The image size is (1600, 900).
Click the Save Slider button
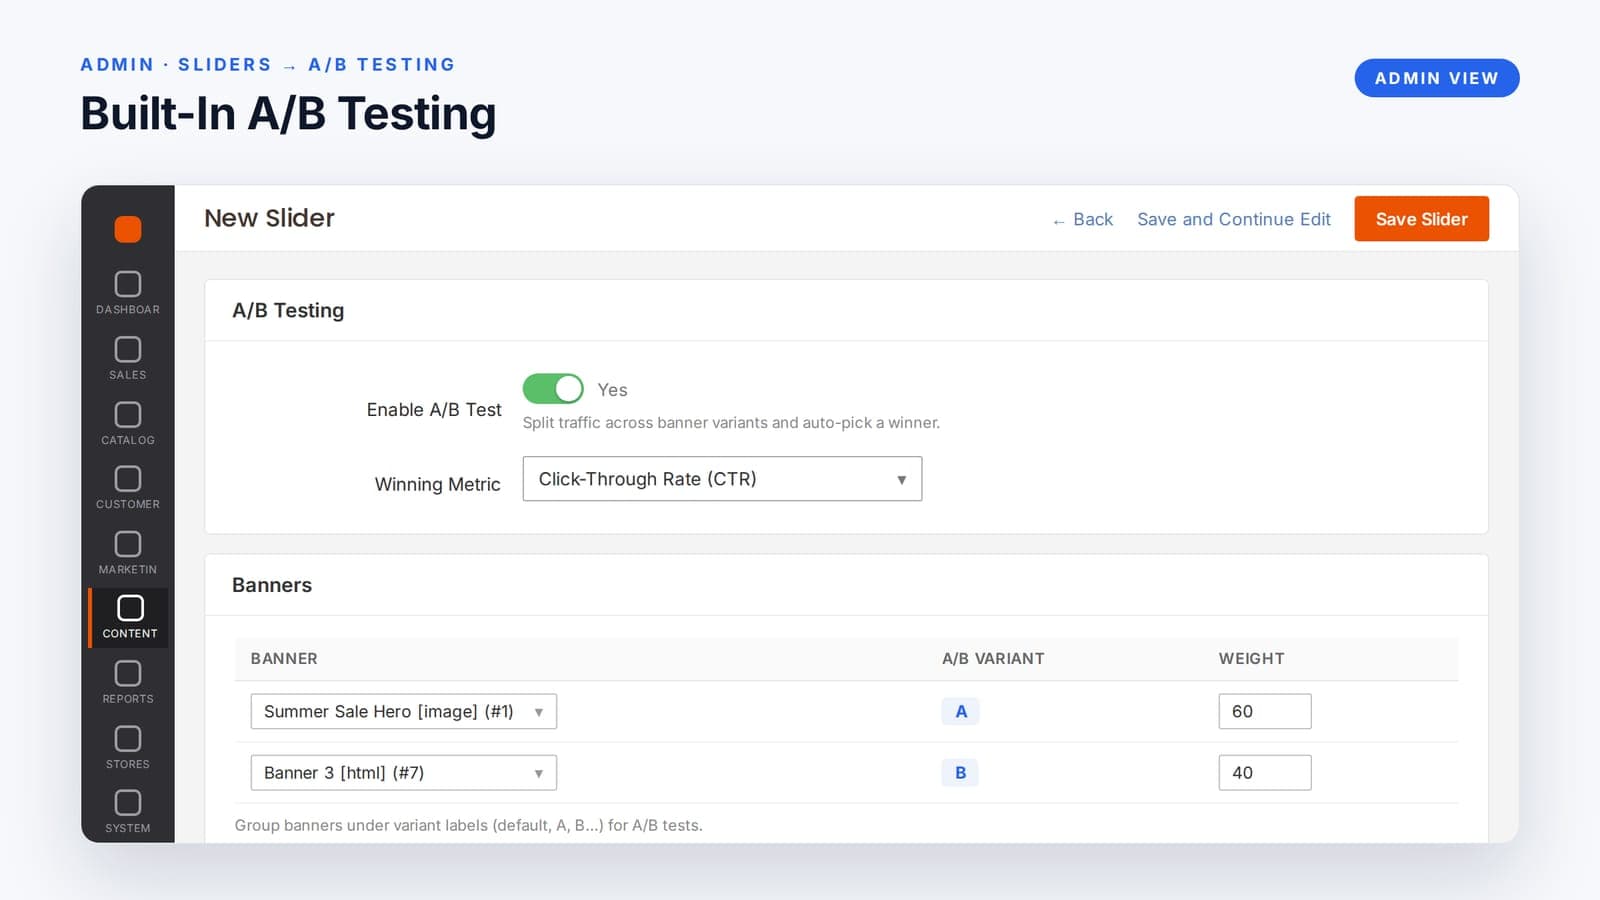pos(1421,219)
